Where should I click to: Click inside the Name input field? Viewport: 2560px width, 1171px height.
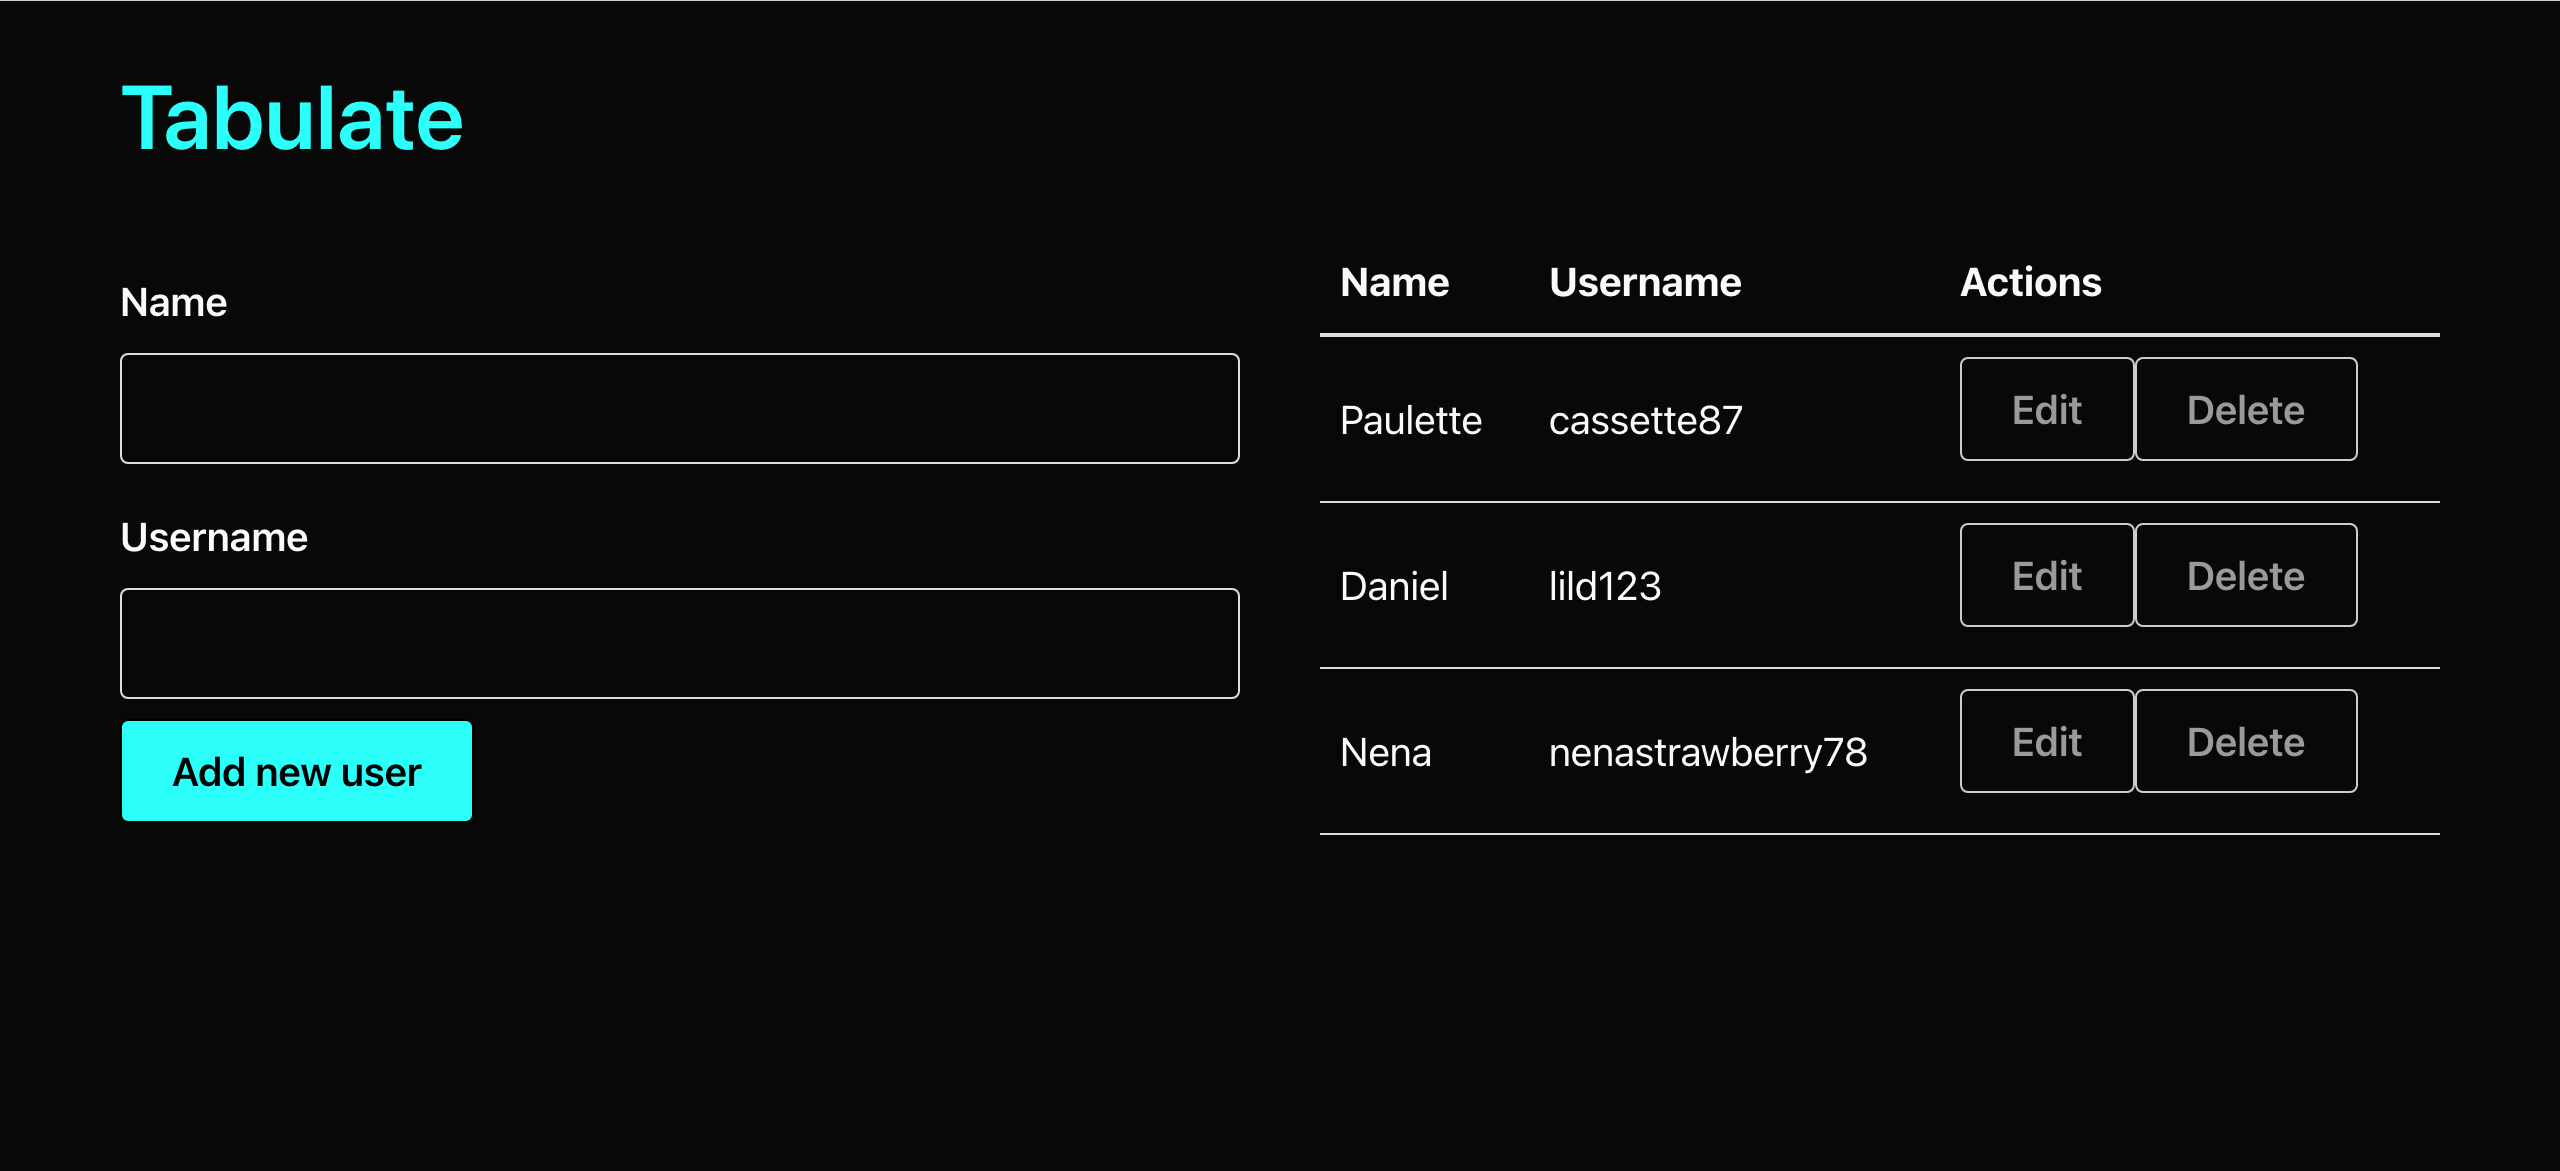pyautogui.click(x=679, y=408)
